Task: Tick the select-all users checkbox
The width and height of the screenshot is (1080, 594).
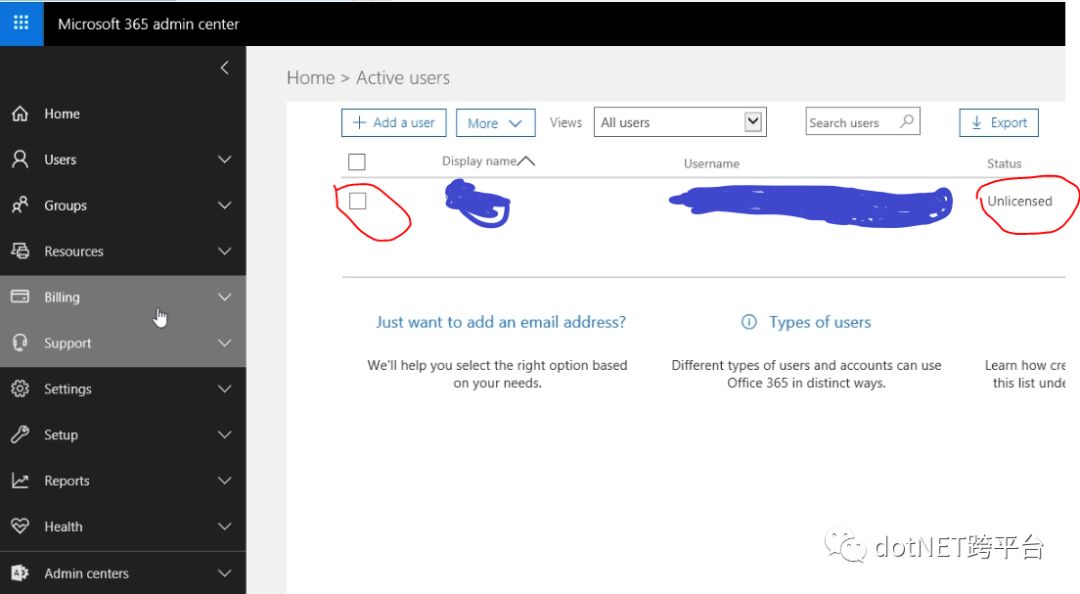Action: [357, 162]
